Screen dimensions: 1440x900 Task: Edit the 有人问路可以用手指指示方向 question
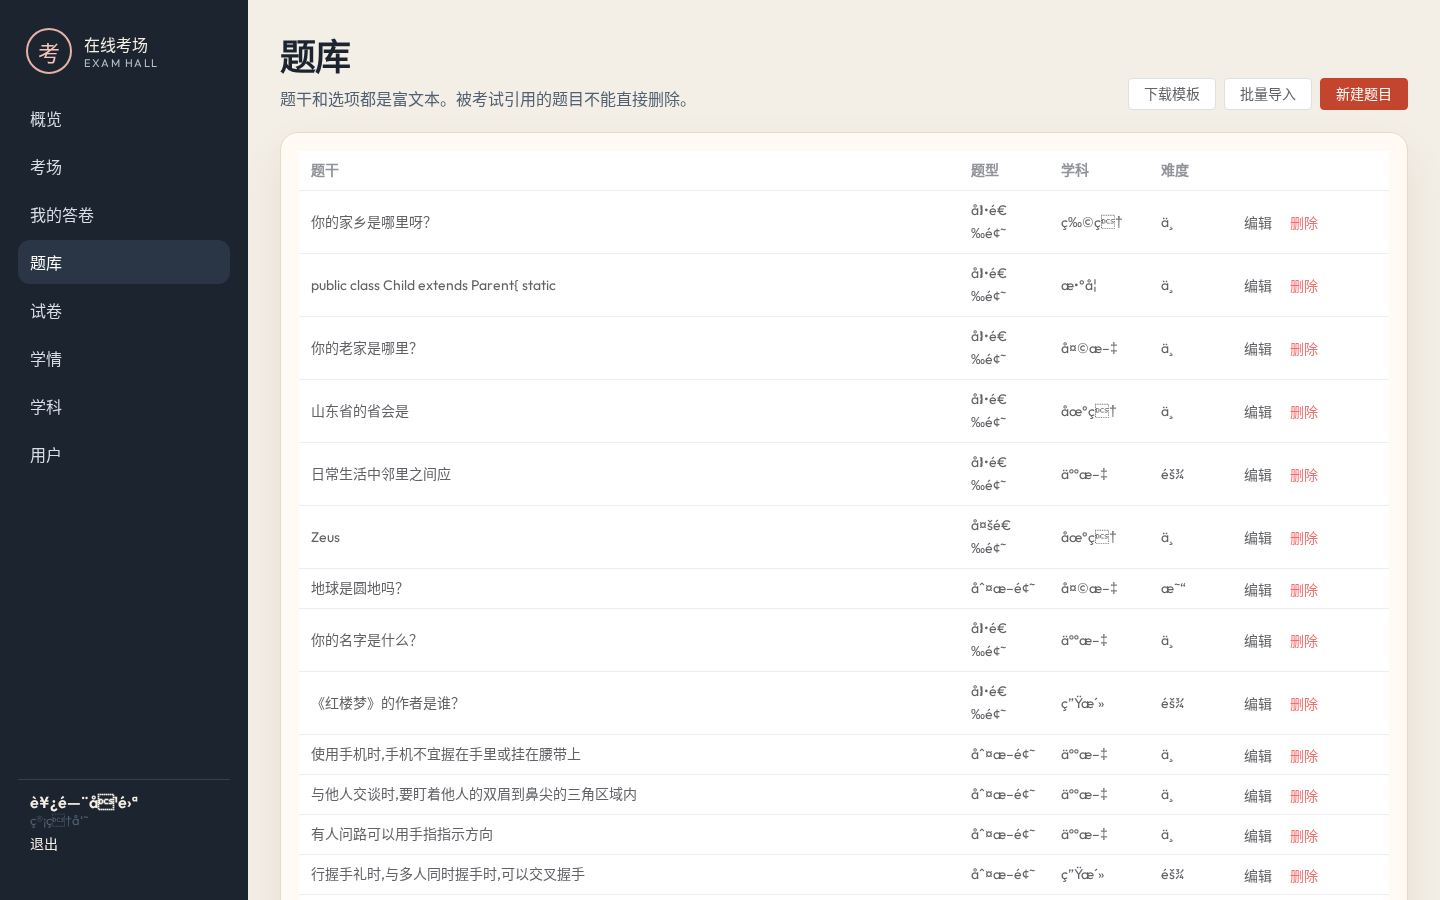(1258, 836)
